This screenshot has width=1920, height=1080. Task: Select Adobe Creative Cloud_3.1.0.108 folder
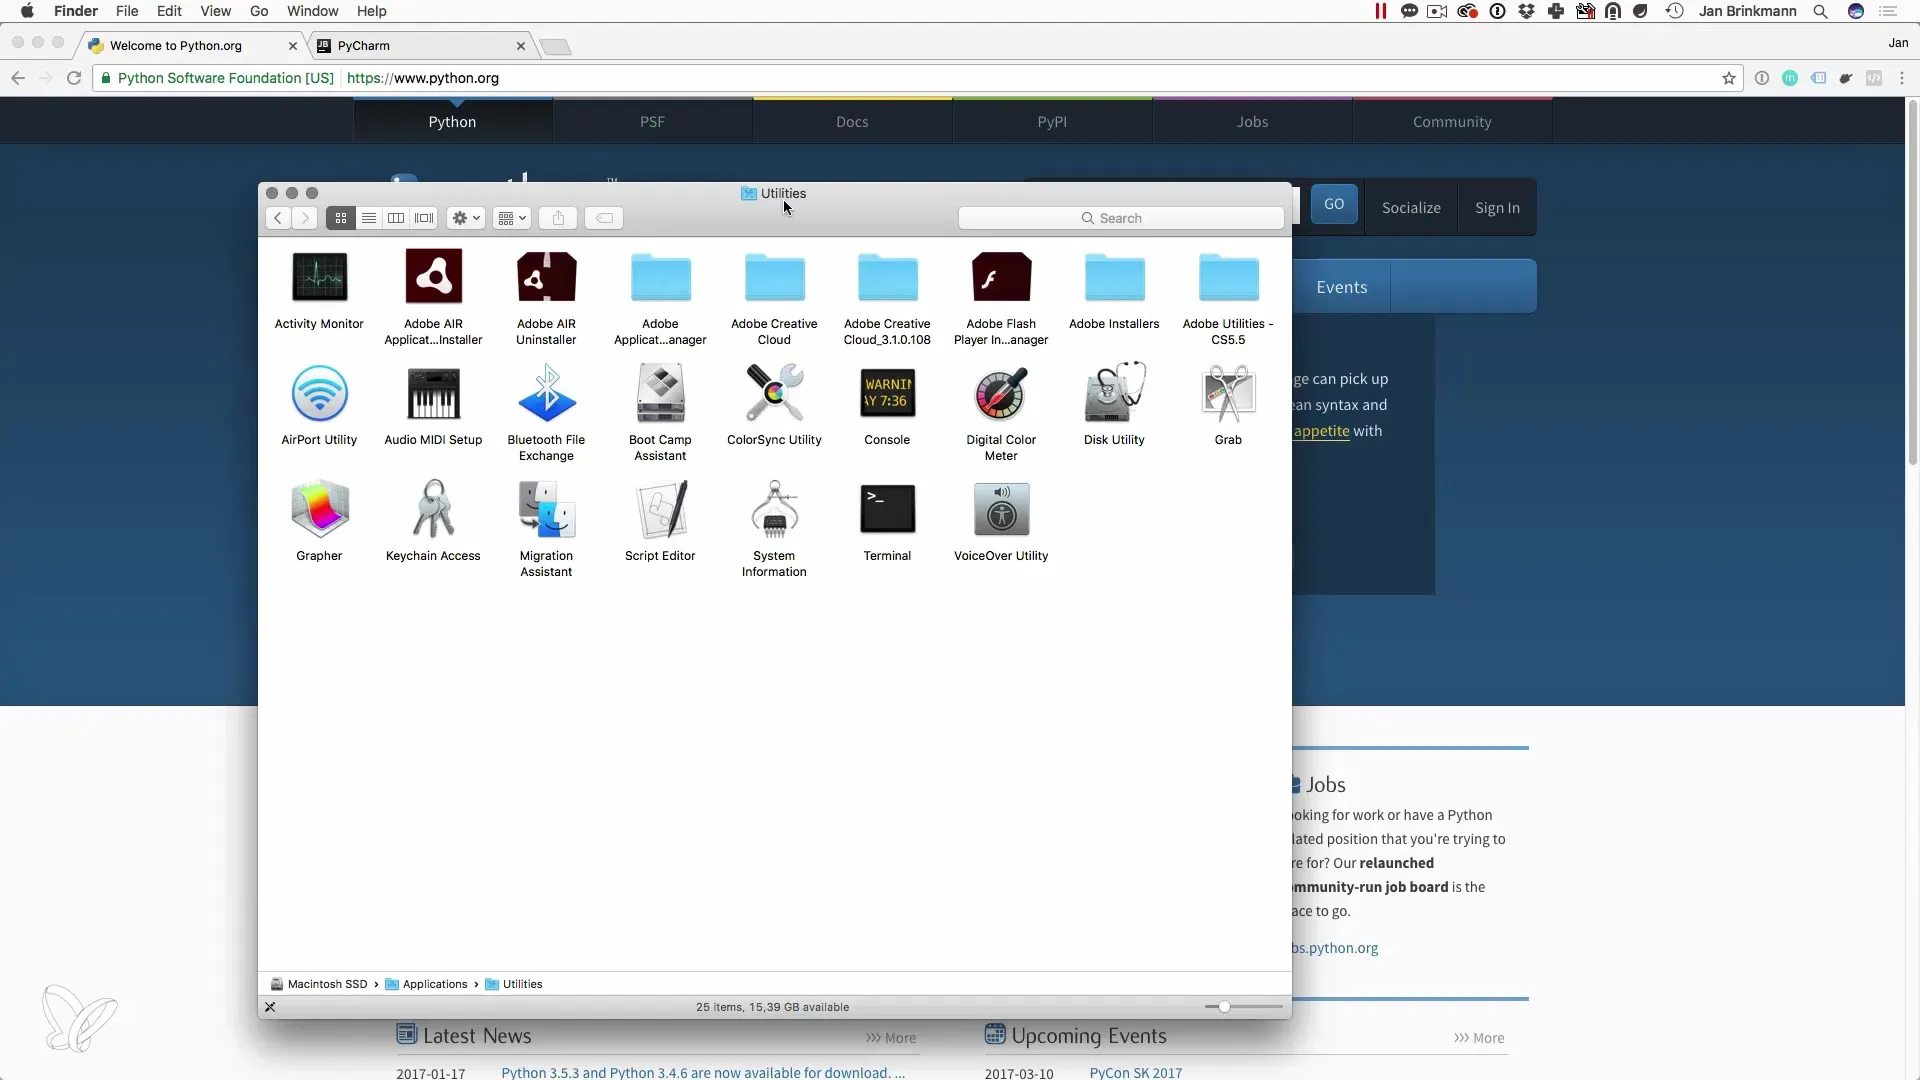pos(887,277)
